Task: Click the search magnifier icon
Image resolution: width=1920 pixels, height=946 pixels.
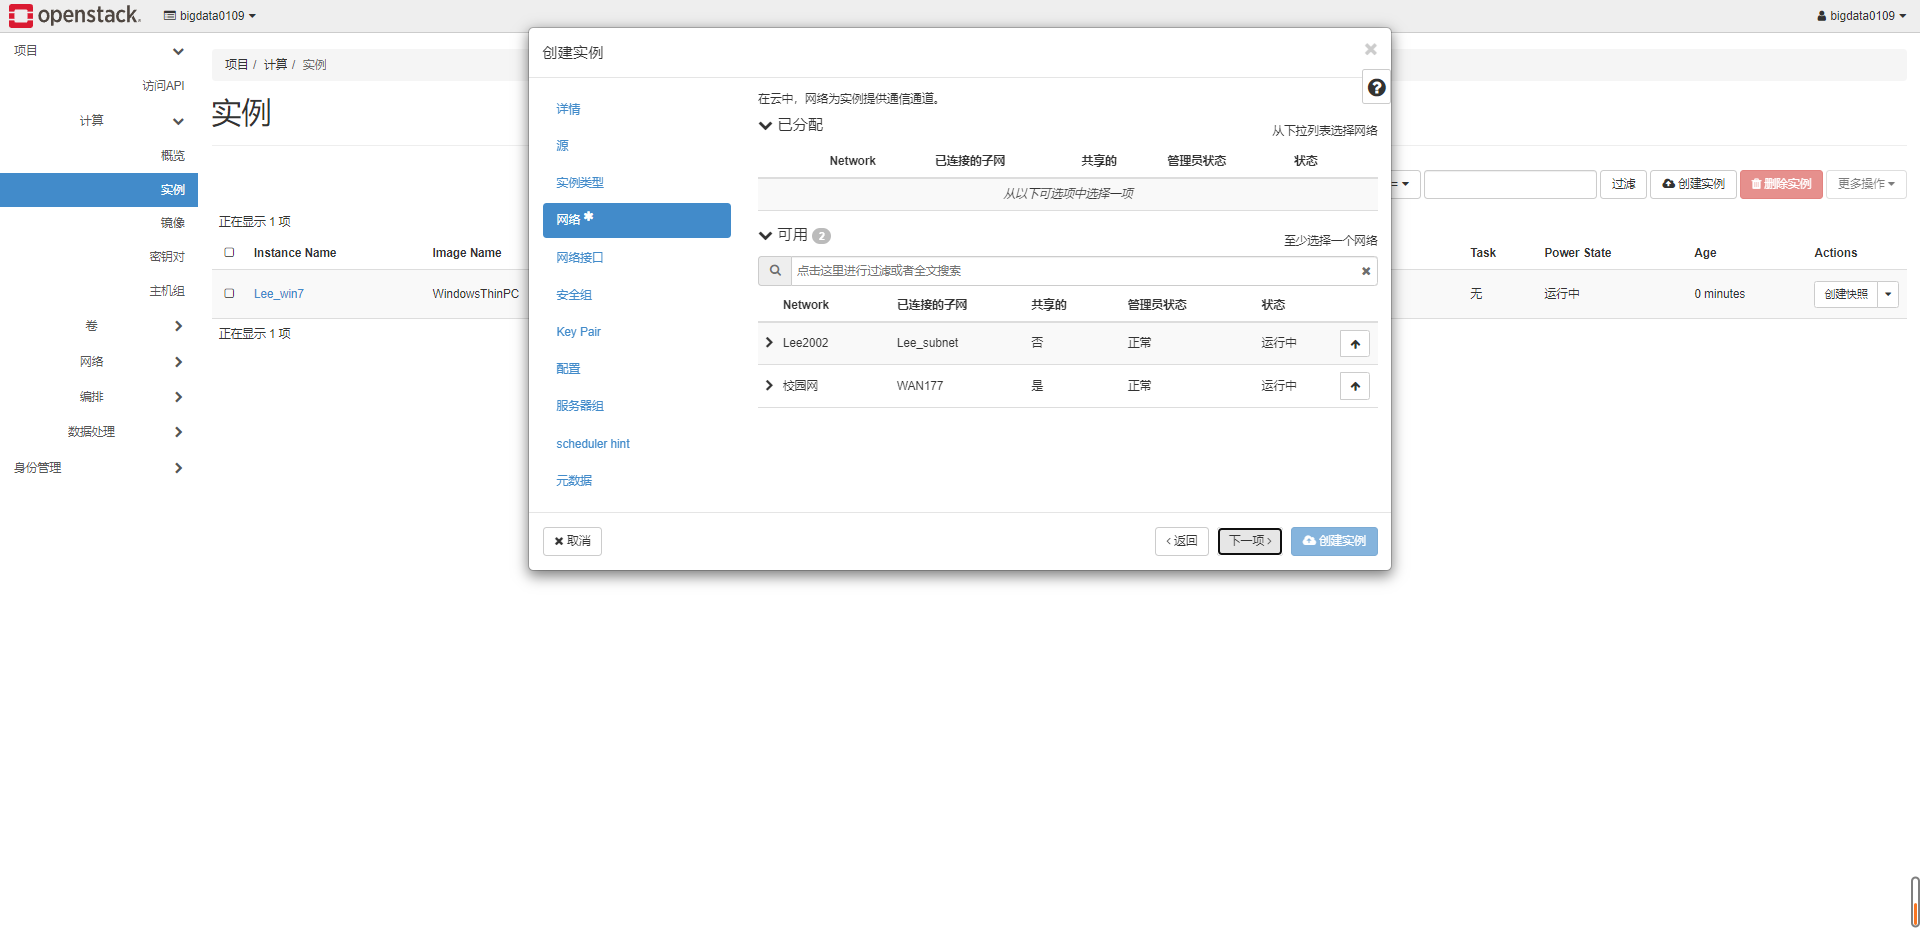Action: click(x=775, y=271)
